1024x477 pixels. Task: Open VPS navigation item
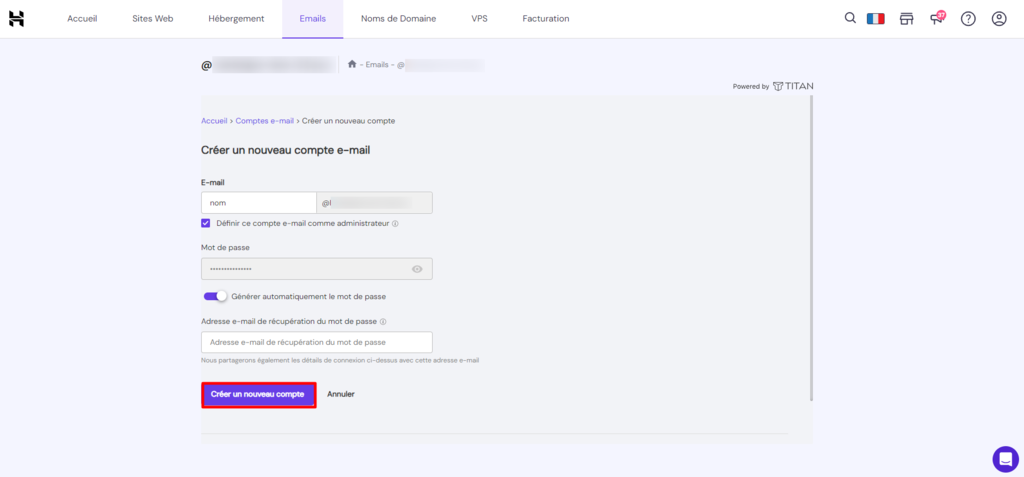click(479, 19)
